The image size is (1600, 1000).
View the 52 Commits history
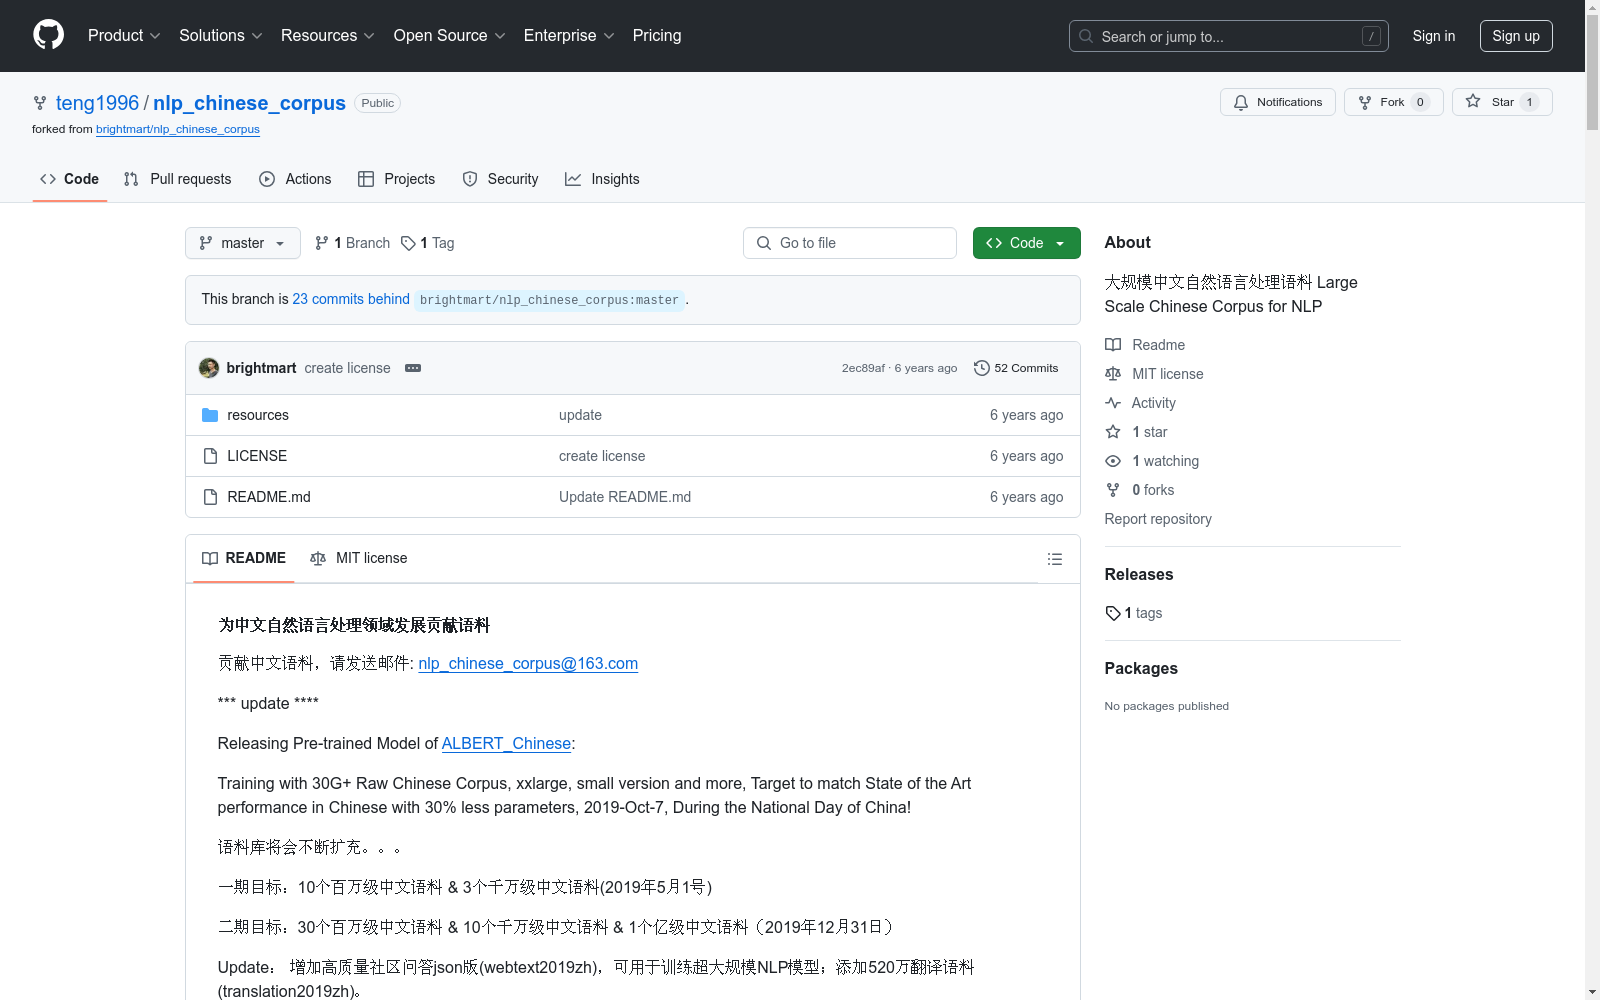(1016, 368)
